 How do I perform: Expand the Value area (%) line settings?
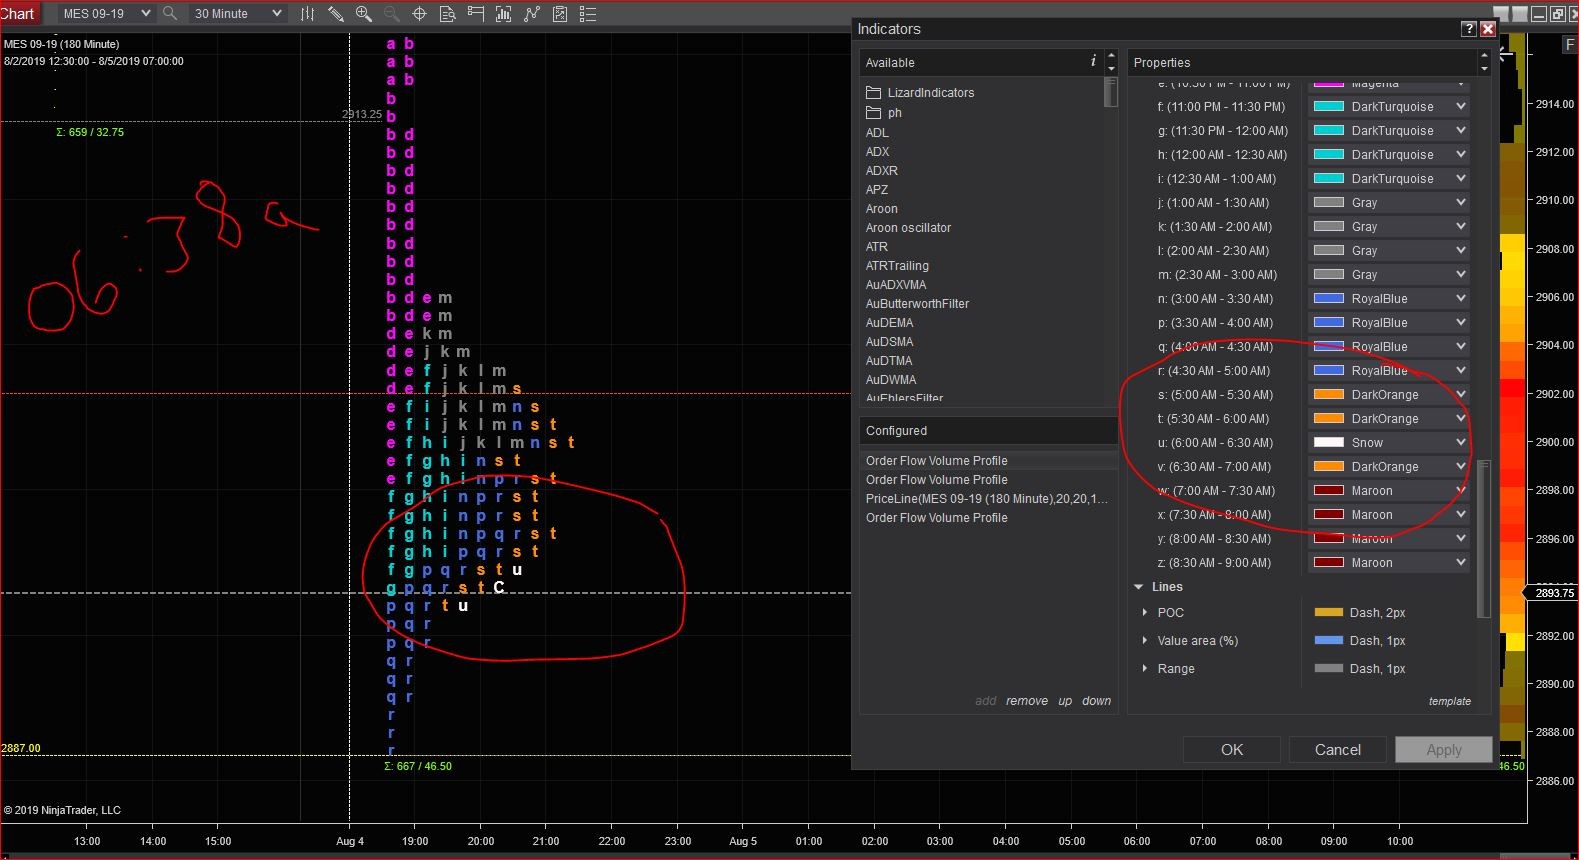tap(1145, 641)
